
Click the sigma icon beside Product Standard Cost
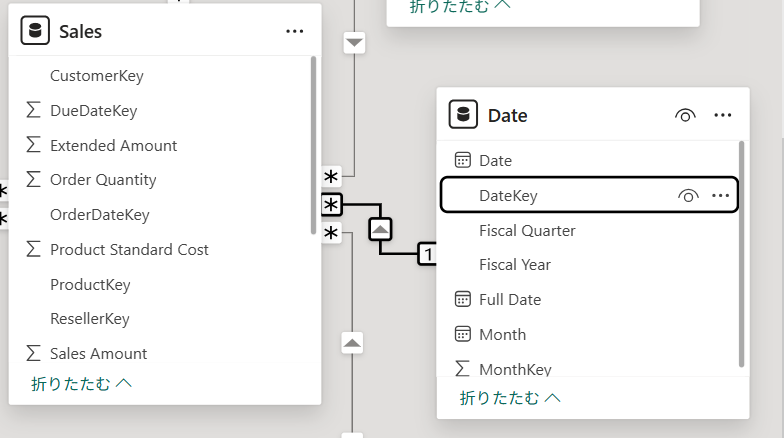point(34,249)
